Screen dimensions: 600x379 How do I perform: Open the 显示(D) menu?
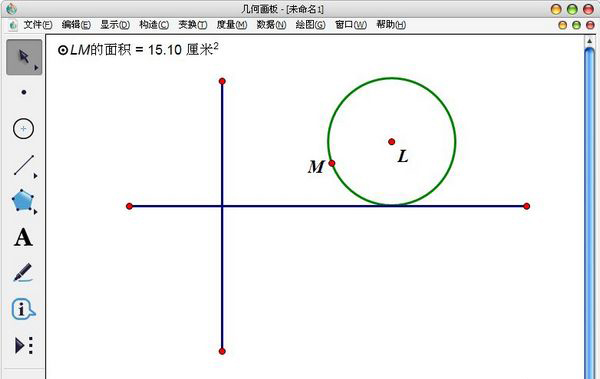(x=115, y=25)
